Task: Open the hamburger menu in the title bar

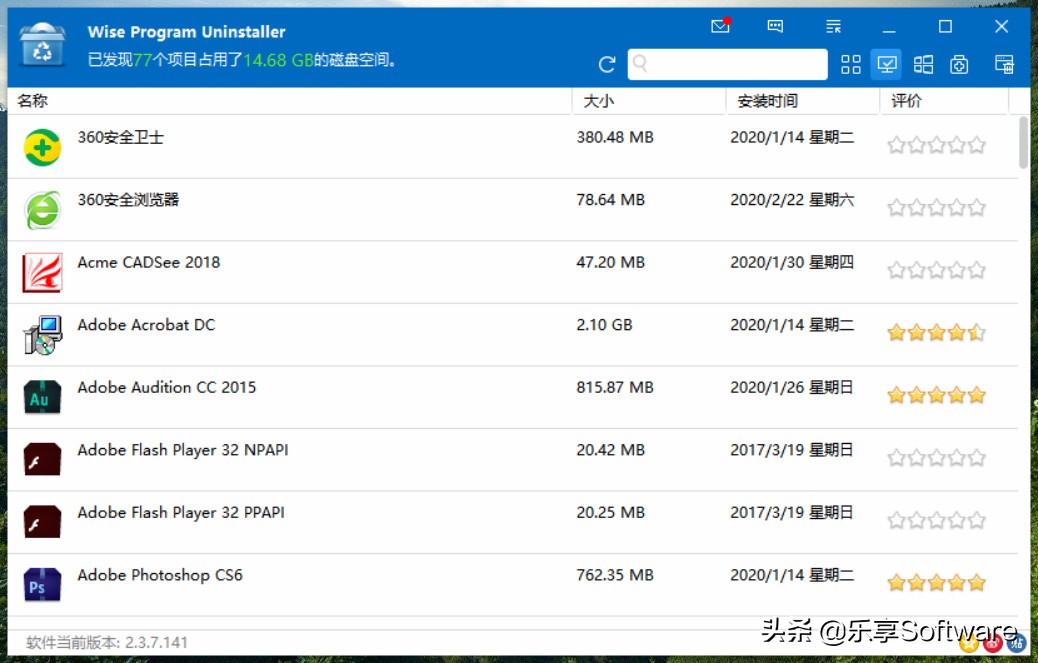Action: click(x=833, y=26)
